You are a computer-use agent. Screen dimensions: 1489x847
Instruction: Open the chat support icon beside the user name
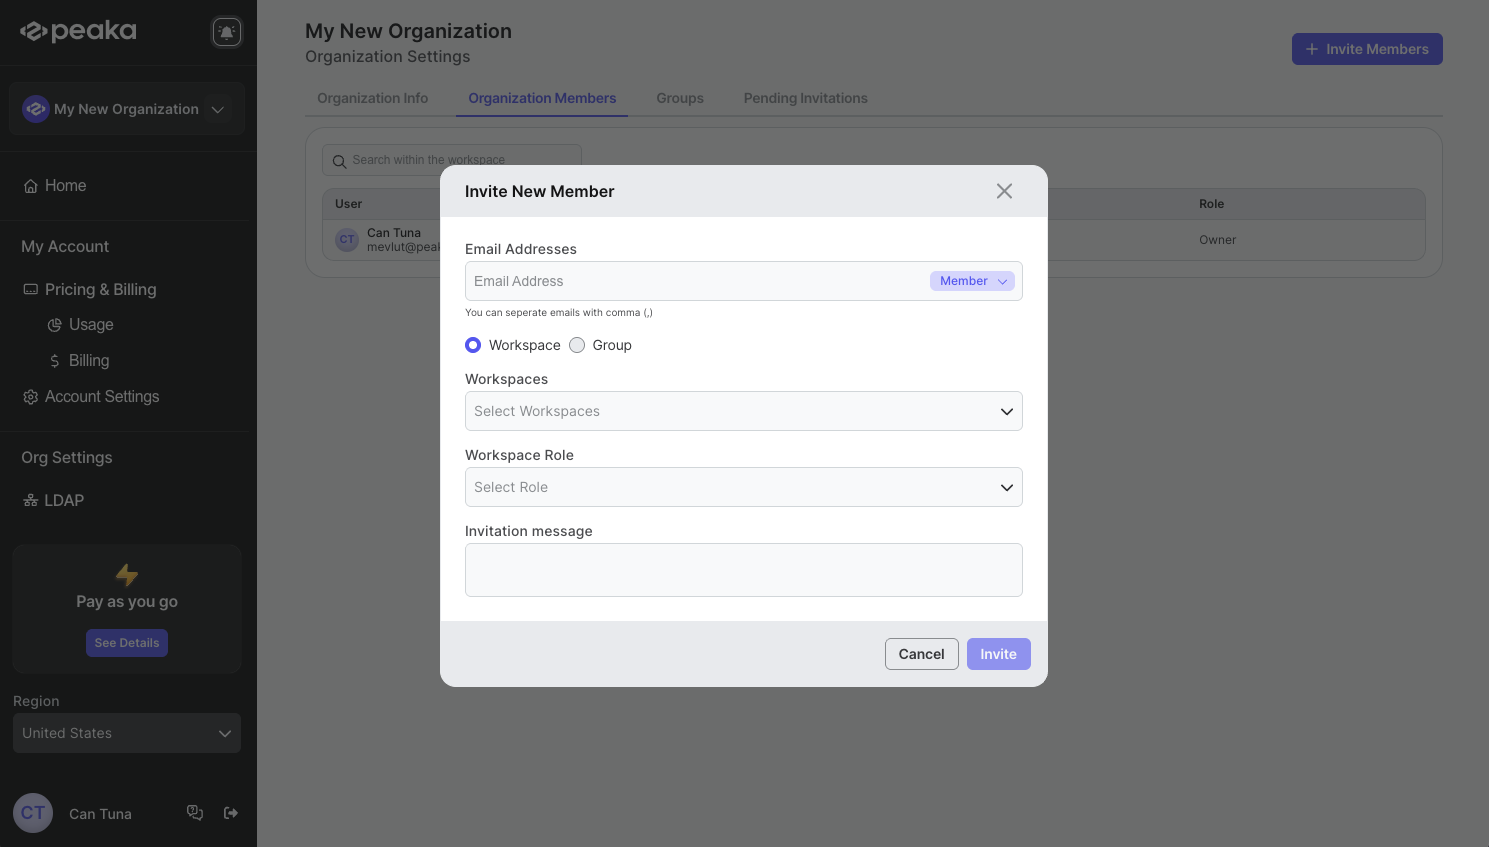[x=195, y=813]
